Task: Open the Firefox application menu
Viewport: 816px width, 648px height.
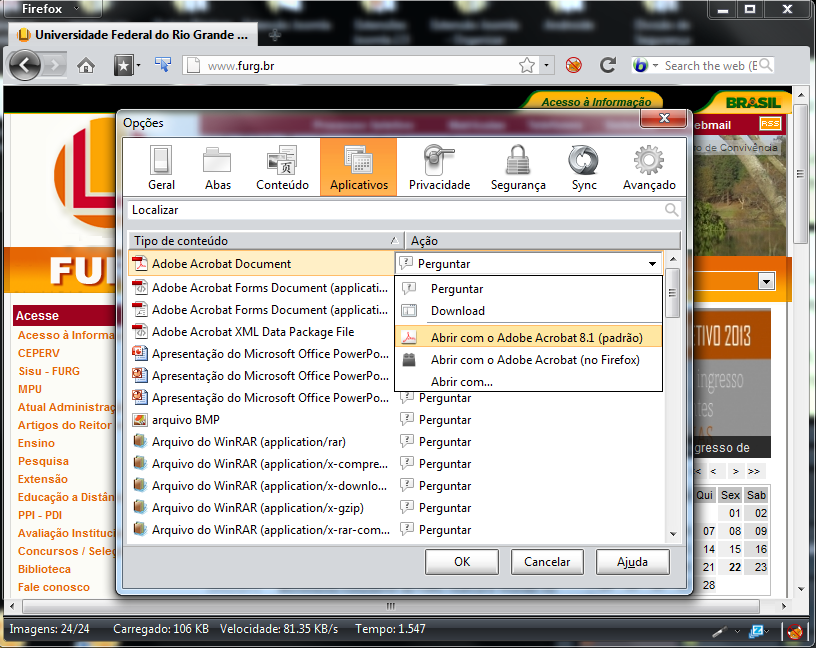Action: pyautogui.click(x=52, y=9)
